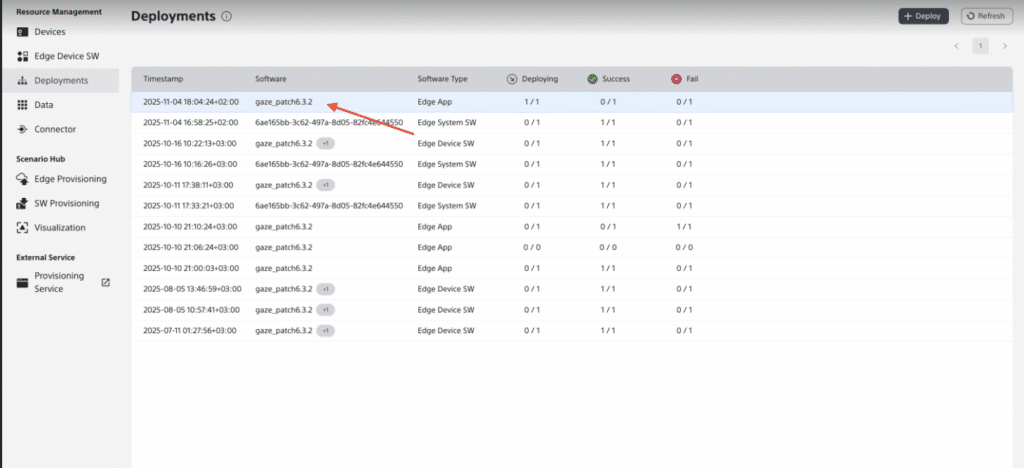Click the Edge Provisioning cloud icon
Screen dimensions: 1024x468
tap(23, 179)
